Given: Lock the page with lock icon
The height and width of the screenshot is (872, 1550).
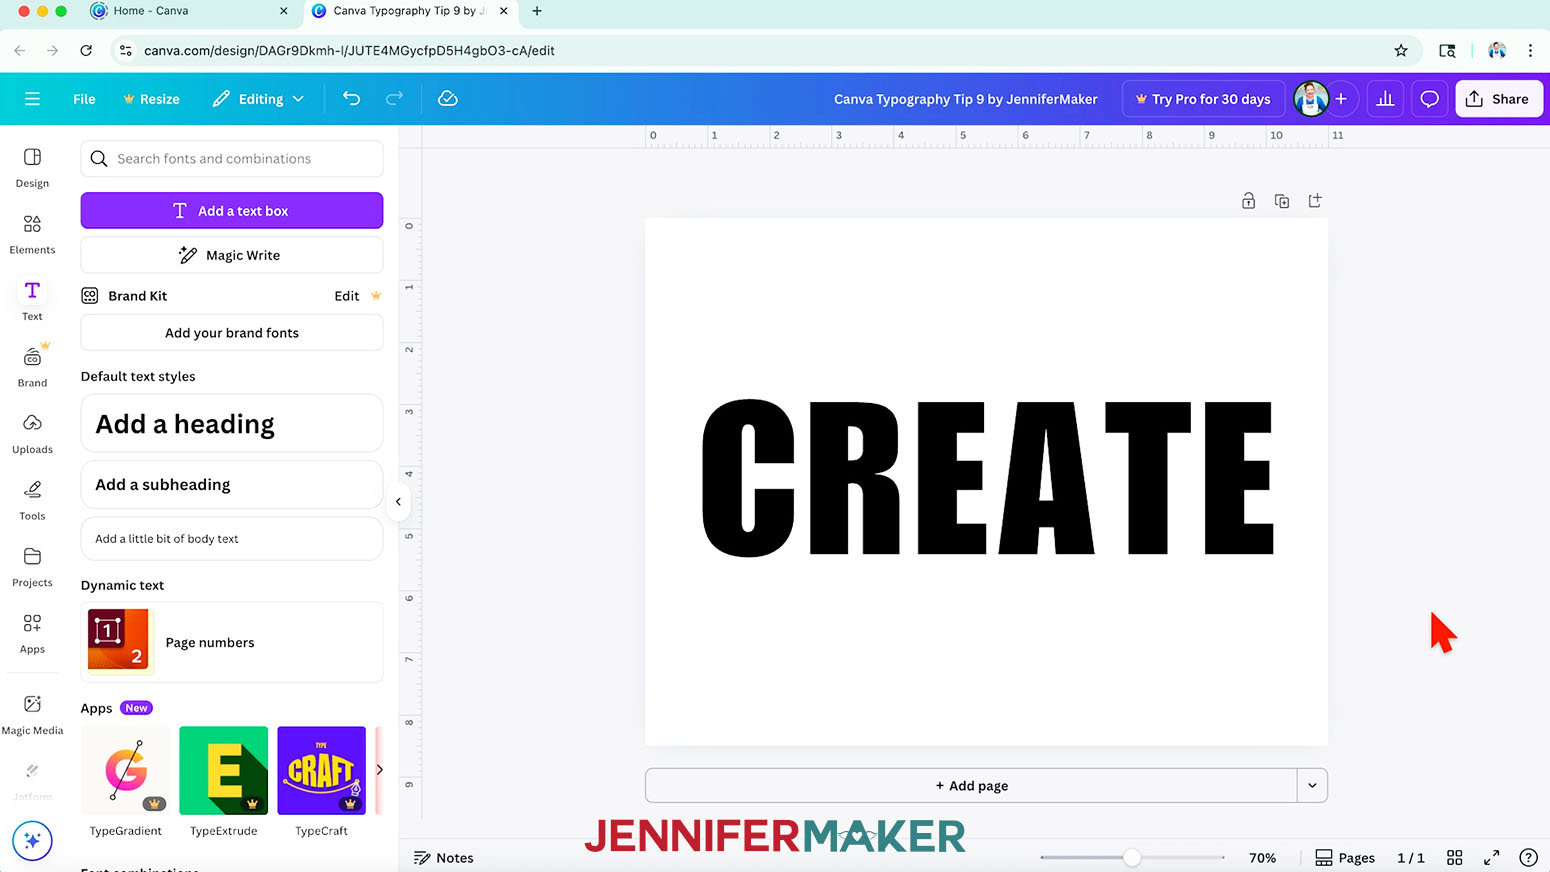Looking at the screenshot, I should (x=1248, y=201).
